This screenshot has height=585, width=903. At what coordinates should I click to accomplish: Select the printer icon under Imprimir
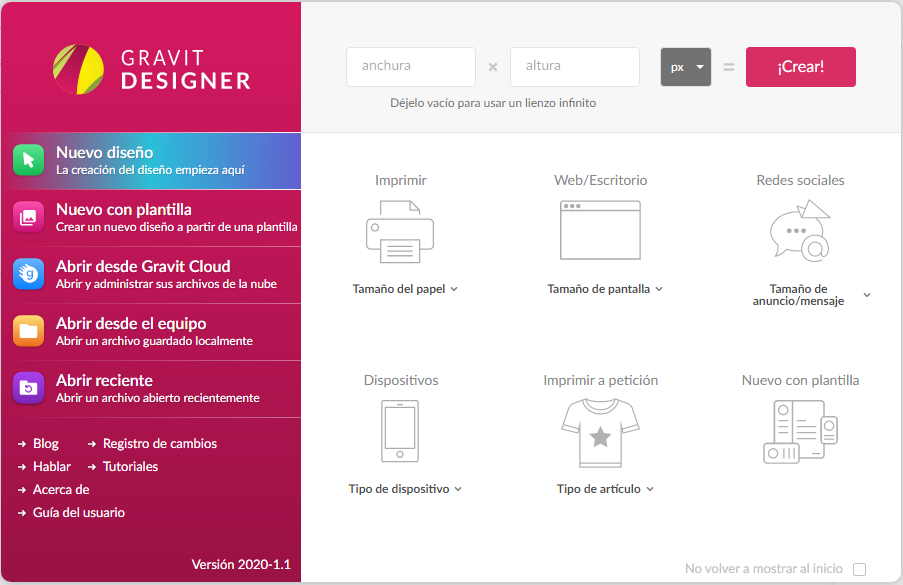pyautogui.click(x=400, y=231)
